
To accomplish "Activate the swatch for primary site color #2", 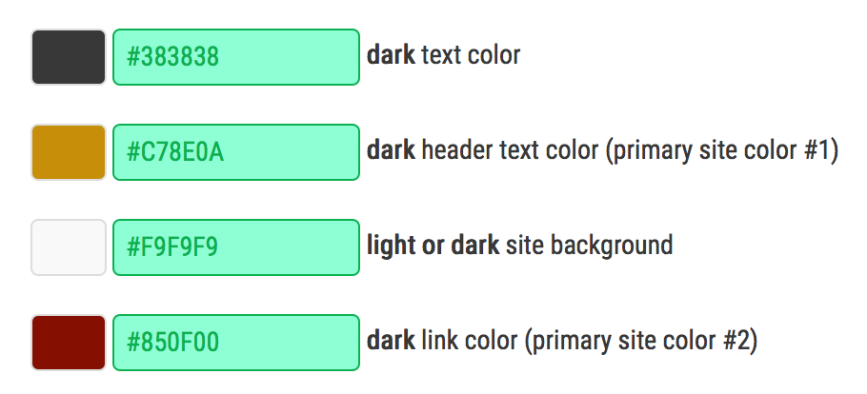I will click(x=68, y=343).
